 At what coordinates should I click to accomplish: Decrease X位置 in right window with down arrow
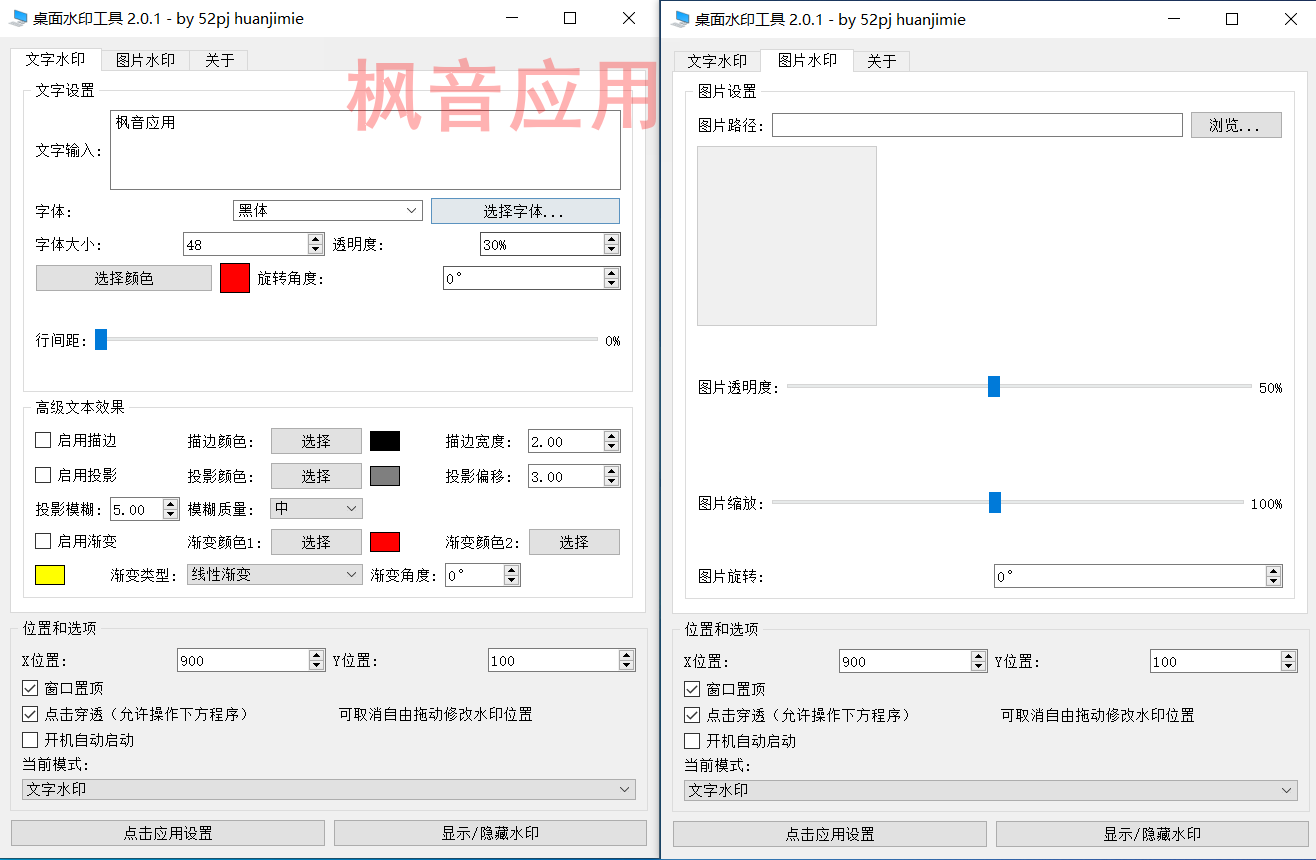[979, 666]
